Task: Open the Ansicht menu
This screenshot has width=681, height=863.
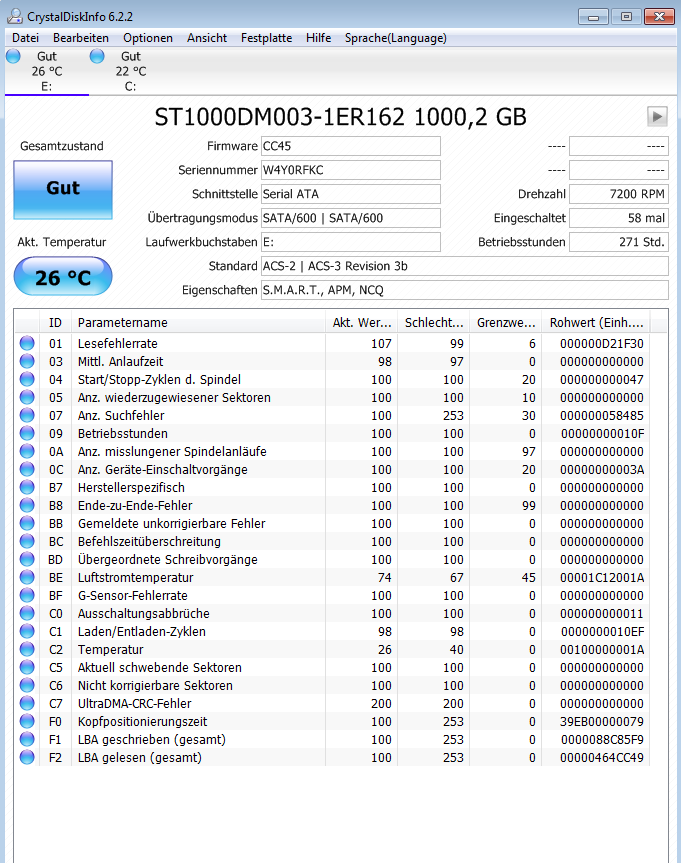Action: (x=207, y=38)
